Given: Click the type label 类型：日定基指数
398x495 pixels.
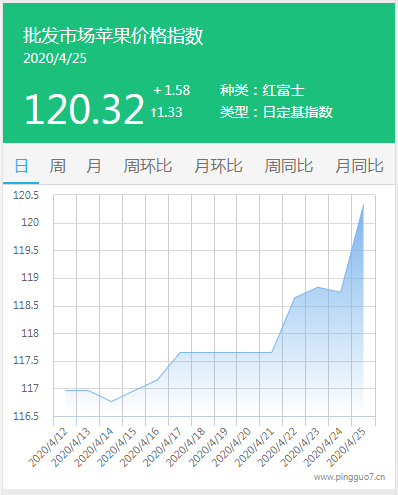Looking at the screenshot, I should point(276,112).
